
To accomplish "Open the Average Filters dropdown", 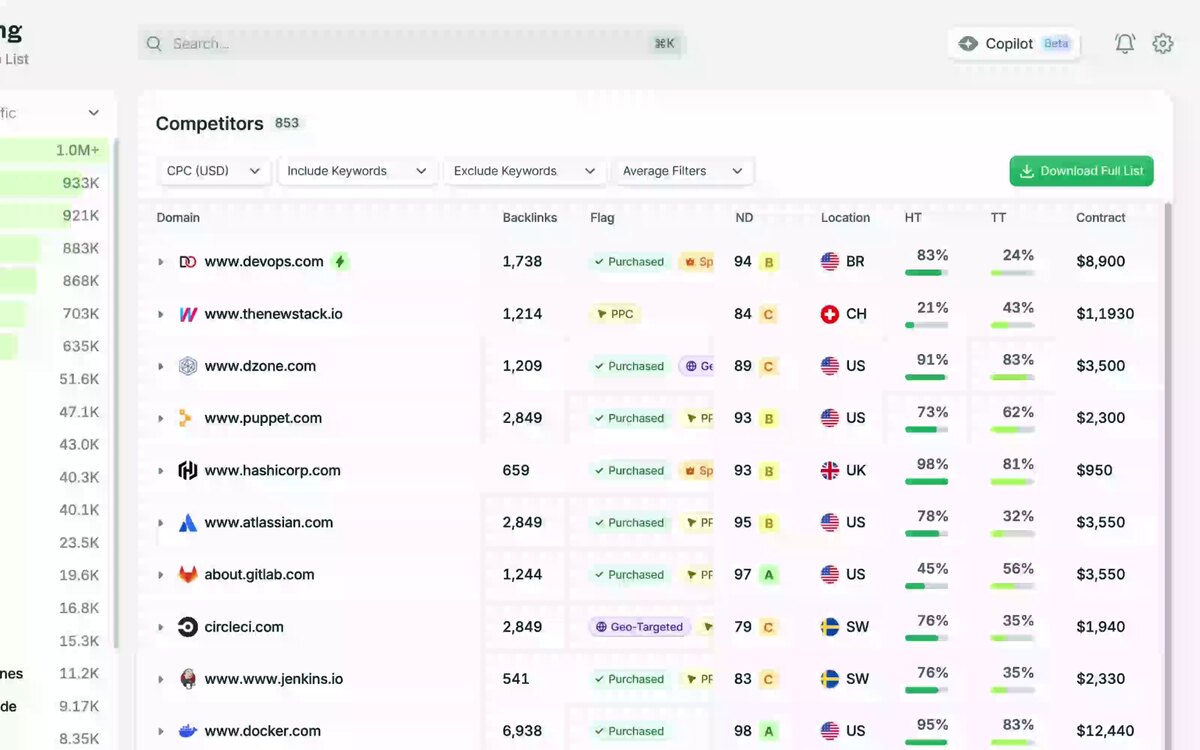I will [x=683, y=171].
